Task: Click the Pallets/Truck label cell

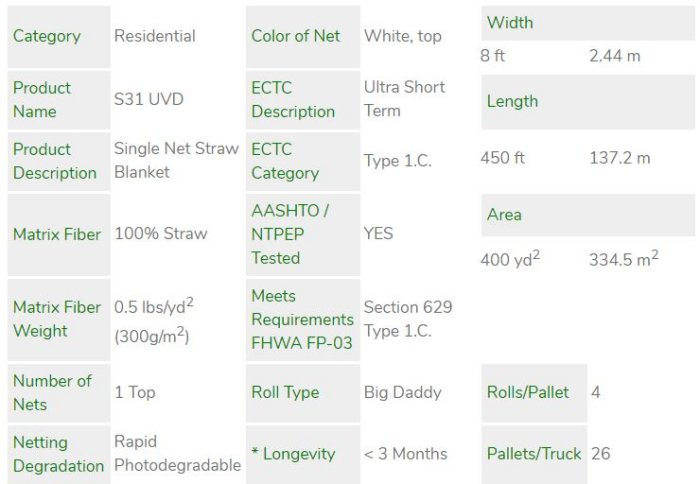Action: click(x=533, y=453)
